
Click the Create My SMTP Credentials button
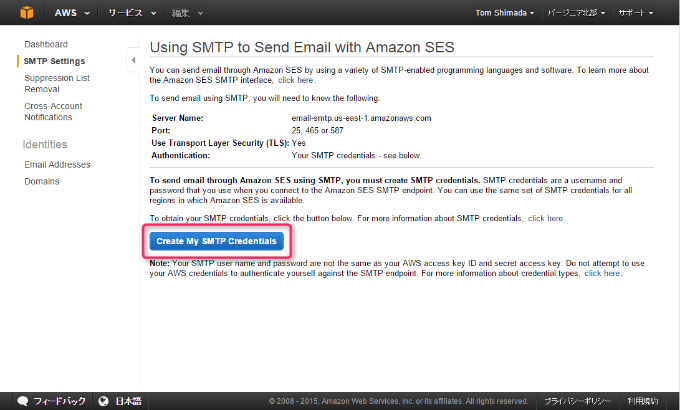pyautogui.click(x=216, y=241)
